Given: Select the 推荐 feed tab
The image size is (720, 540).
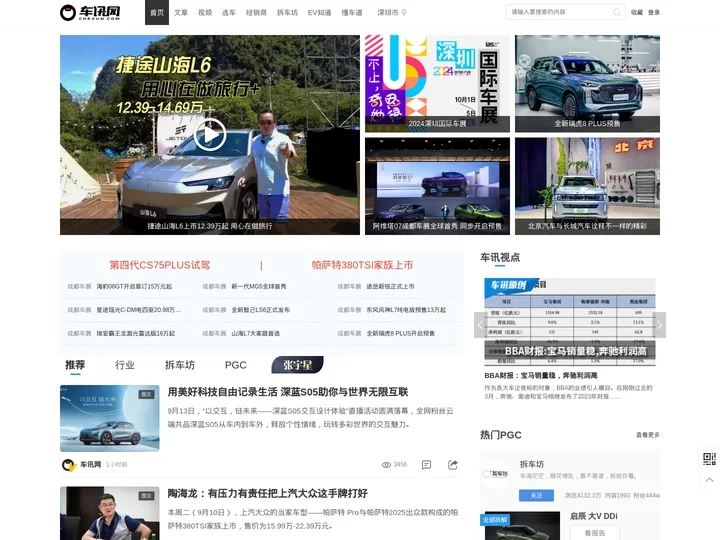Looking at the screenshot, I should point(75,365).
